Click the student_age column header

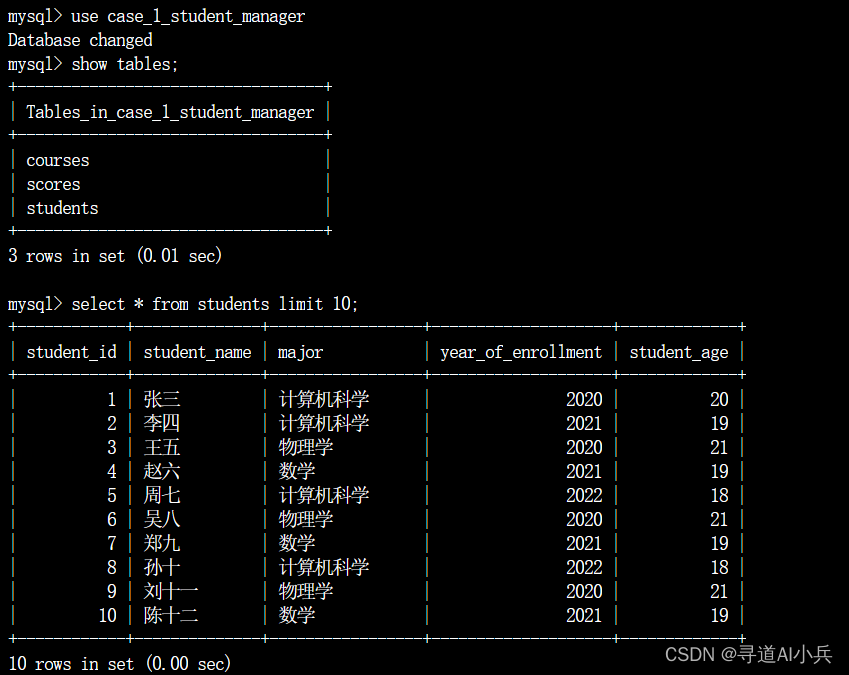click(679, 352)
